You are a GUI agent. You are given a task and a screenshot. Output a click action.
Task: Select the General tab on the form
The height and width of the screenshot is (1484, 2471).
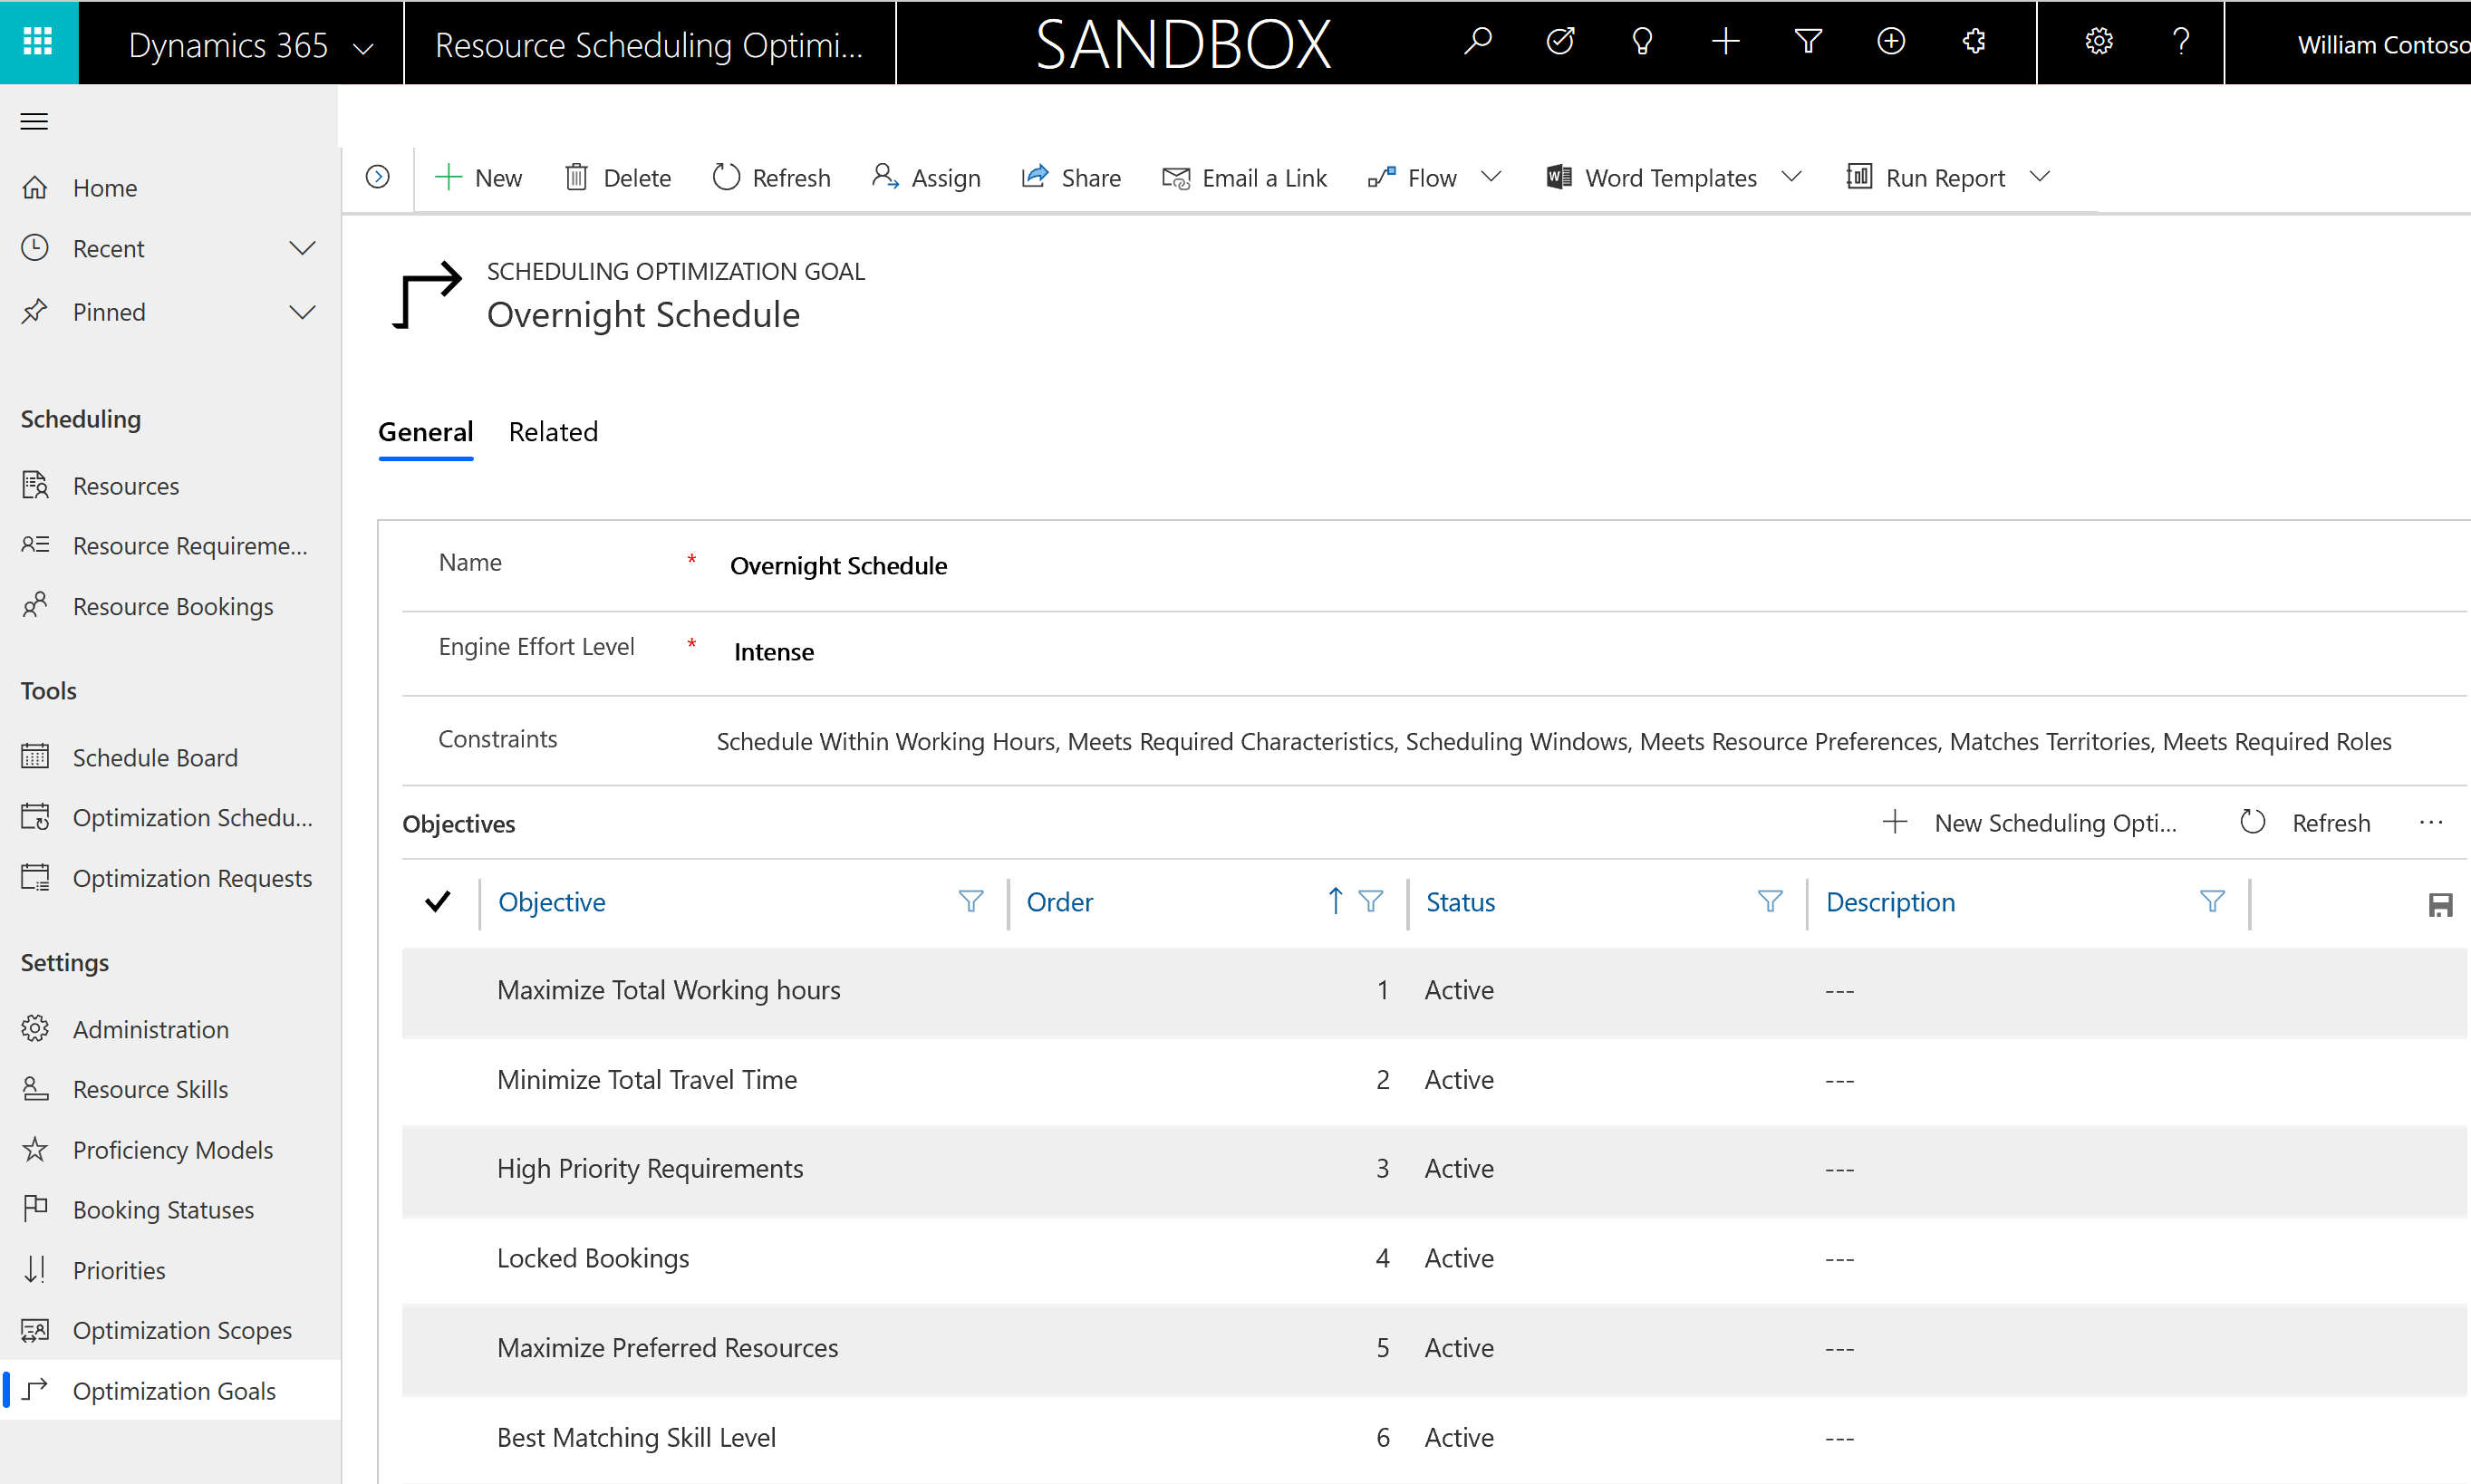pyautogui.click(x=425, y=432)
